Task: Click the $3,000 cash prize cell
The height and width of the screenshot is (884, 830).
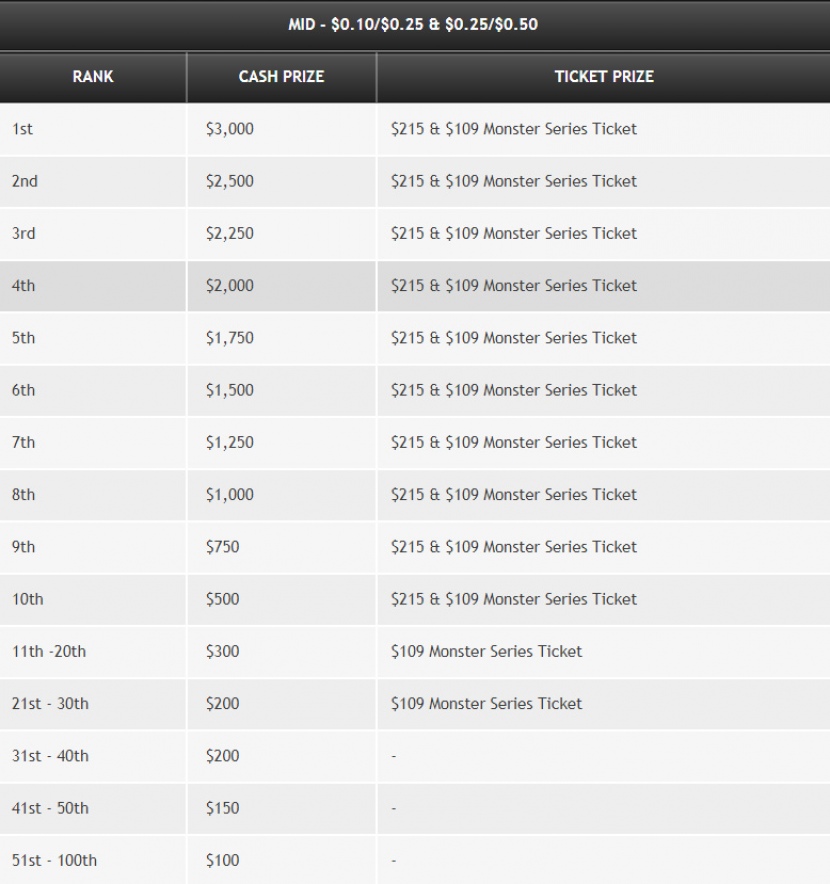Action: coord(281,129)
